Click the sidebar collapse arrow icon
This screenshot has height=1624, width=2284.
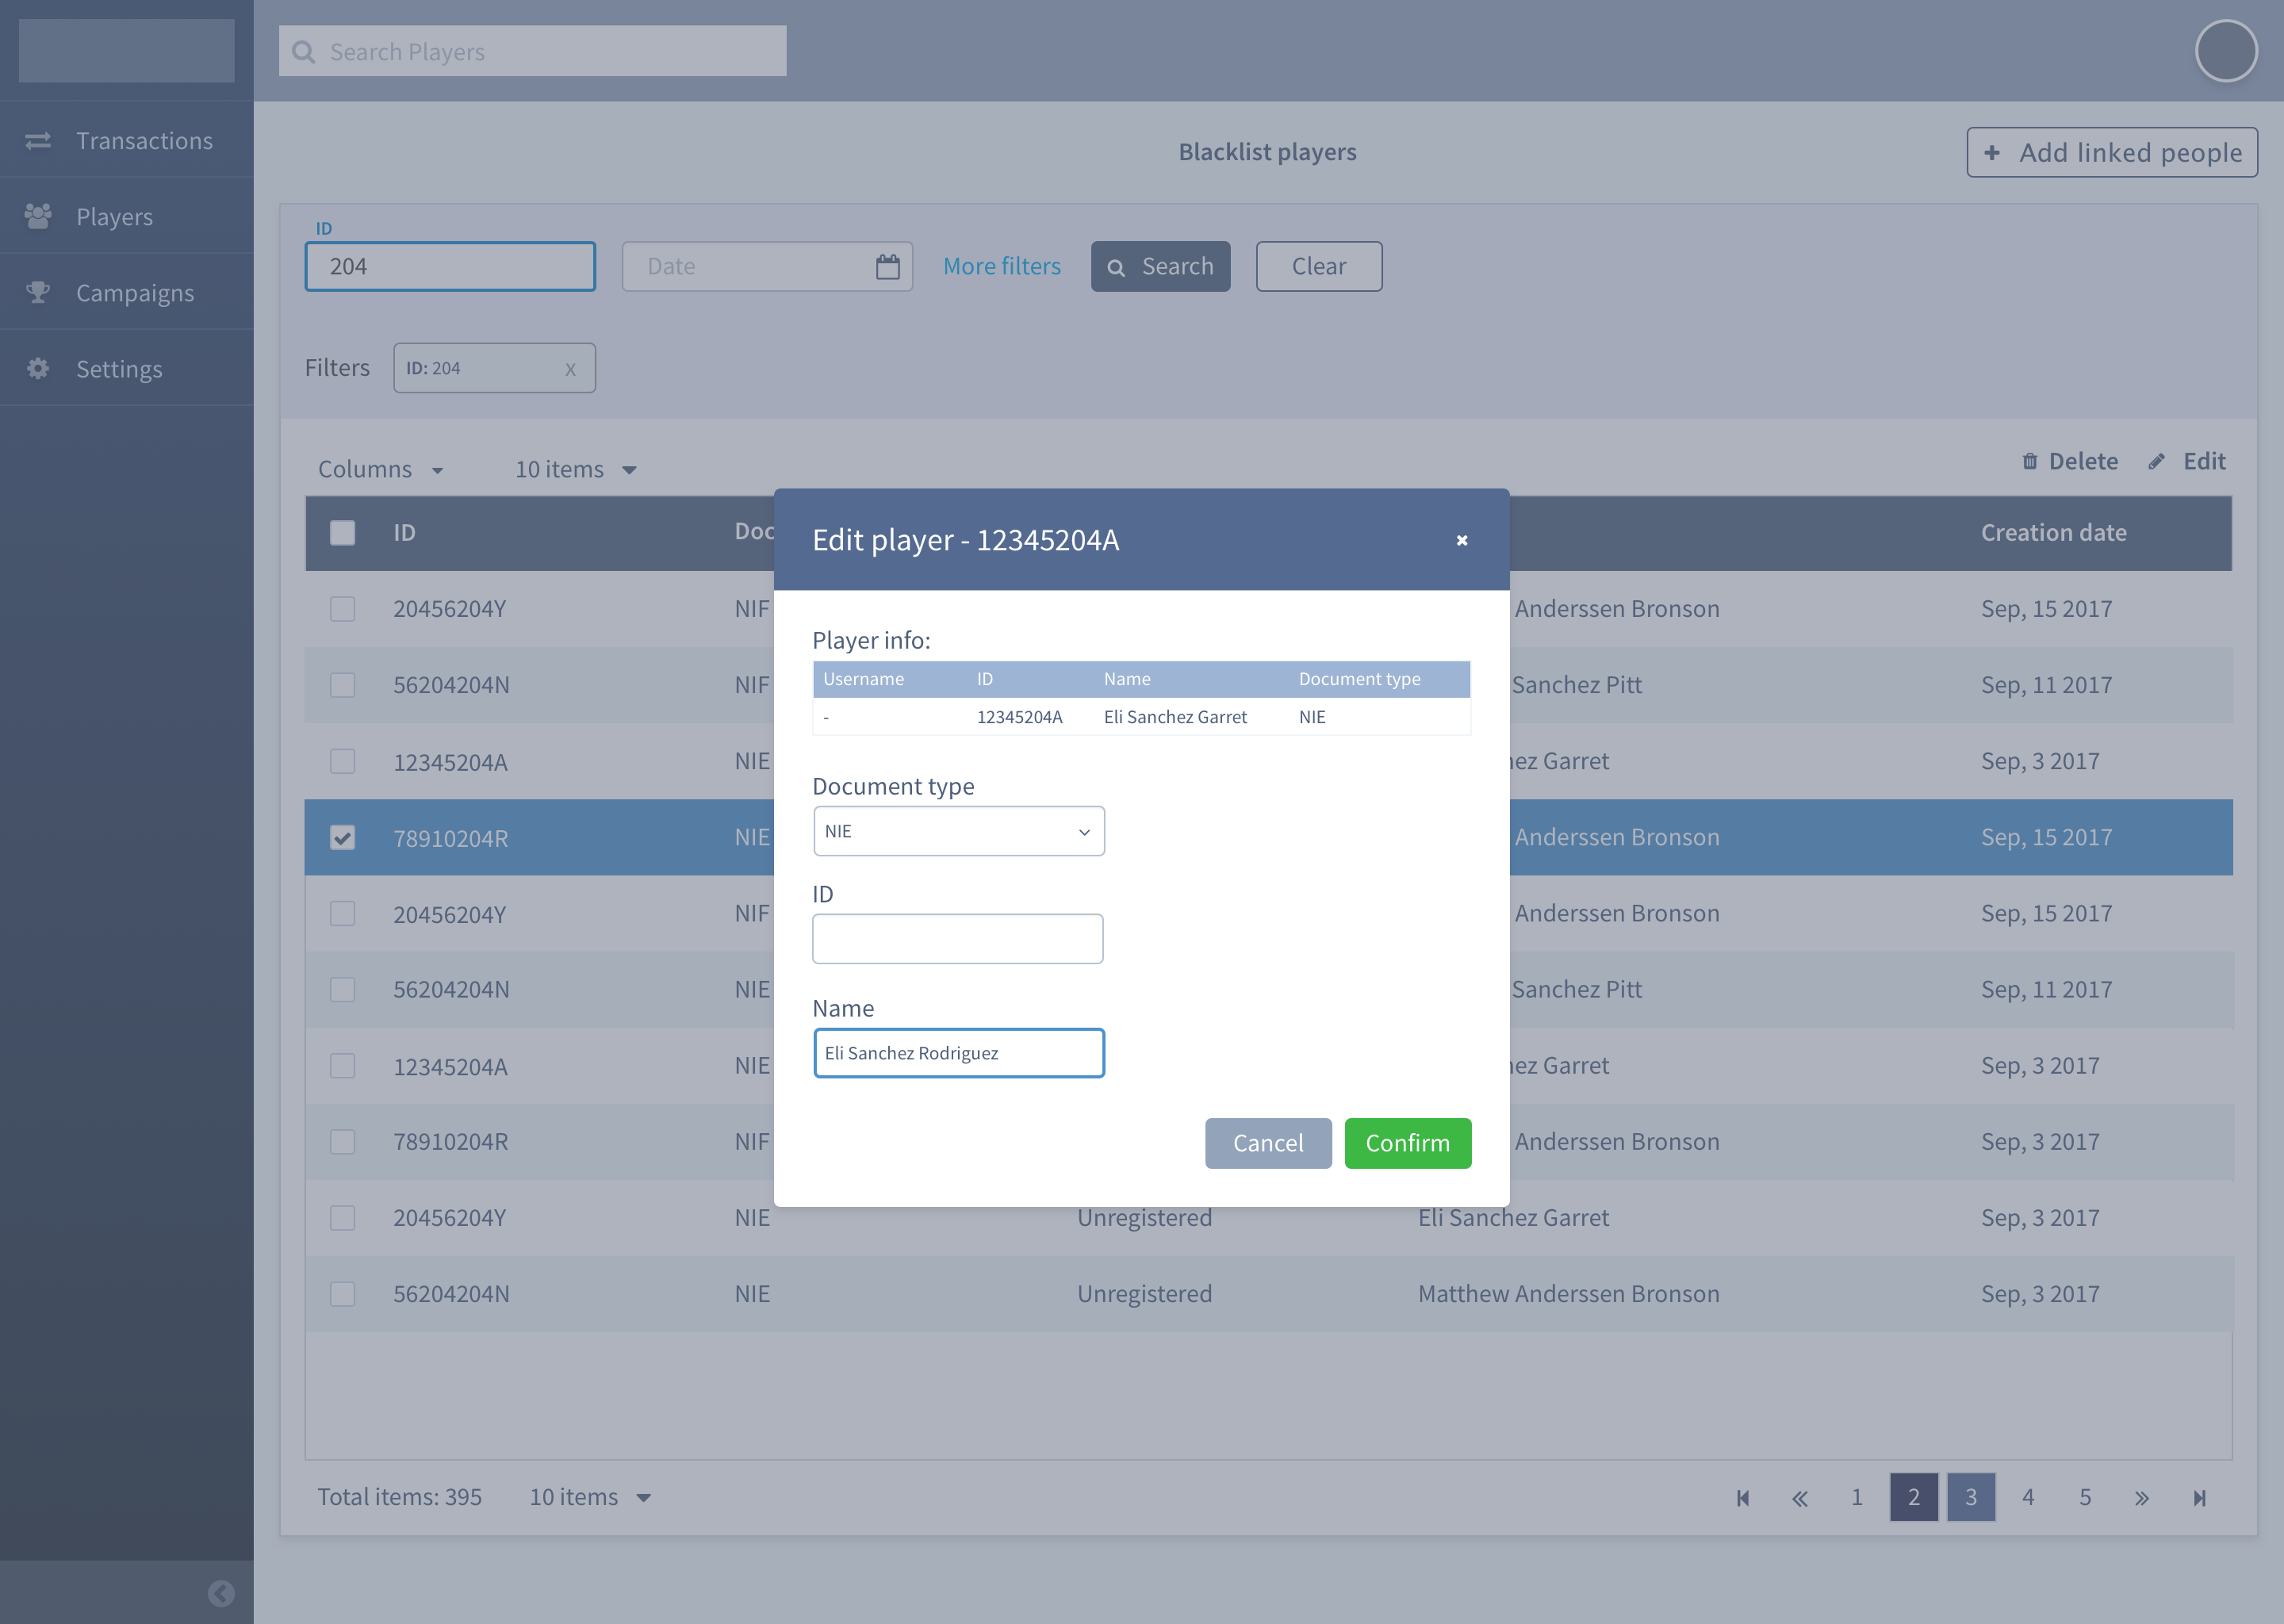coord(221,1592)
